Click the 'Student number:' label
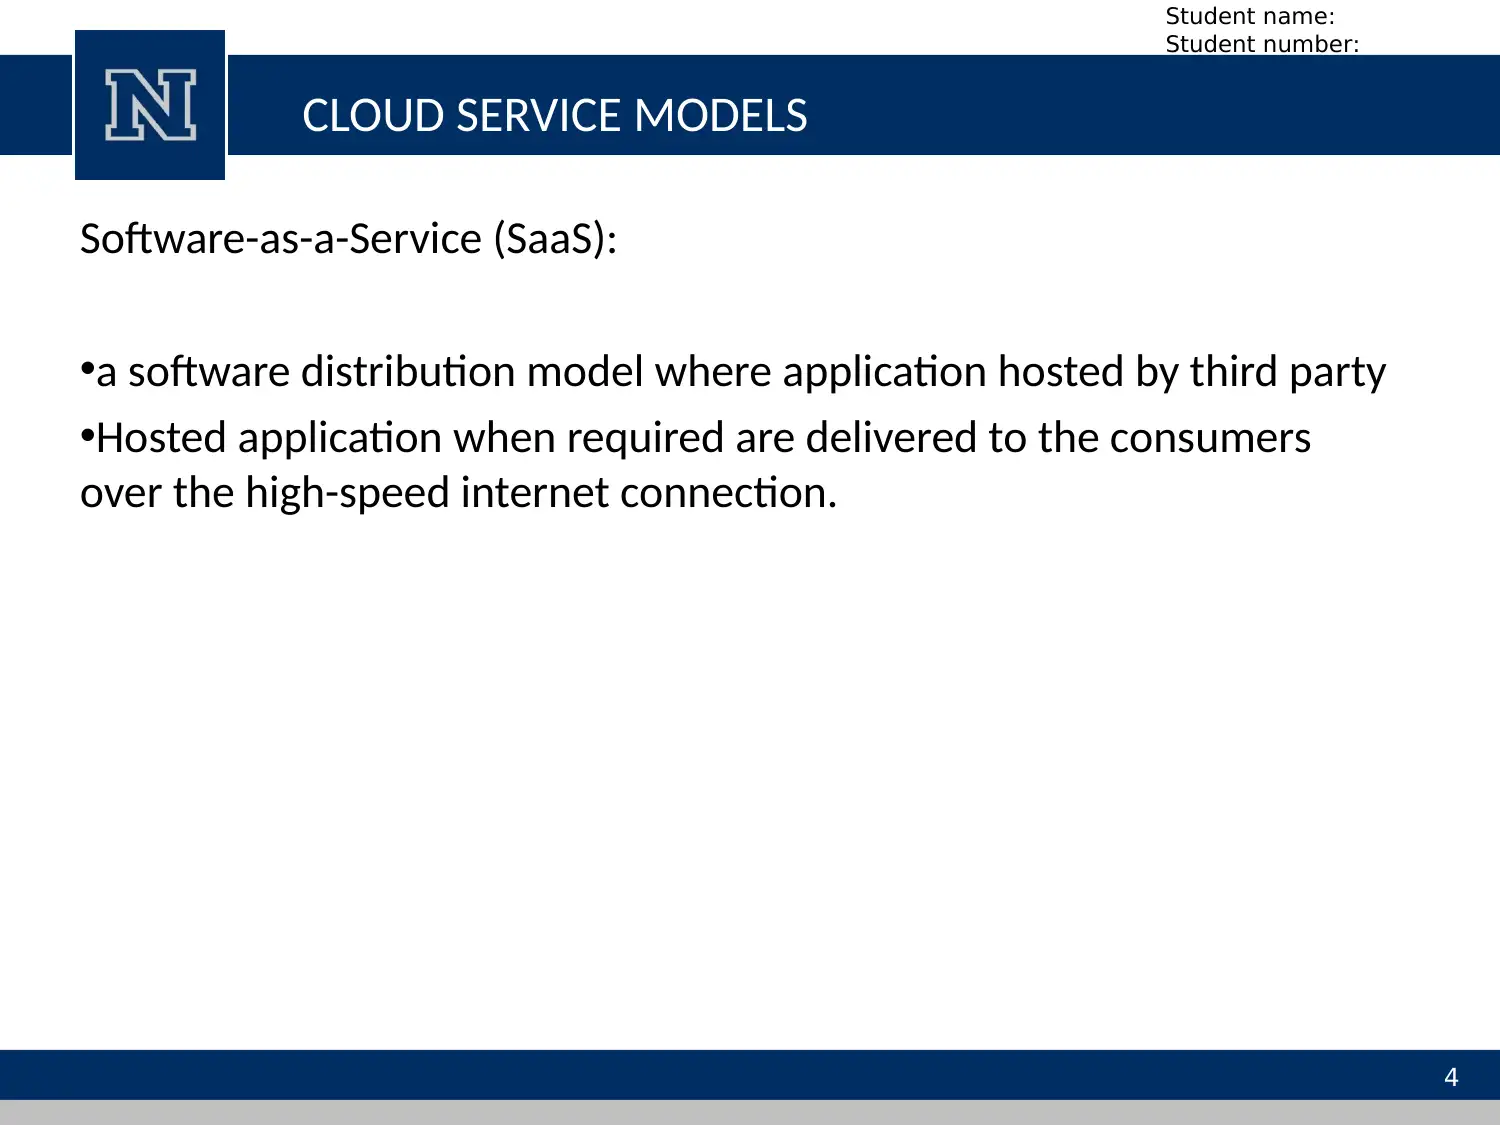The image size is (1500, 1125). [x=1262, y=44]
